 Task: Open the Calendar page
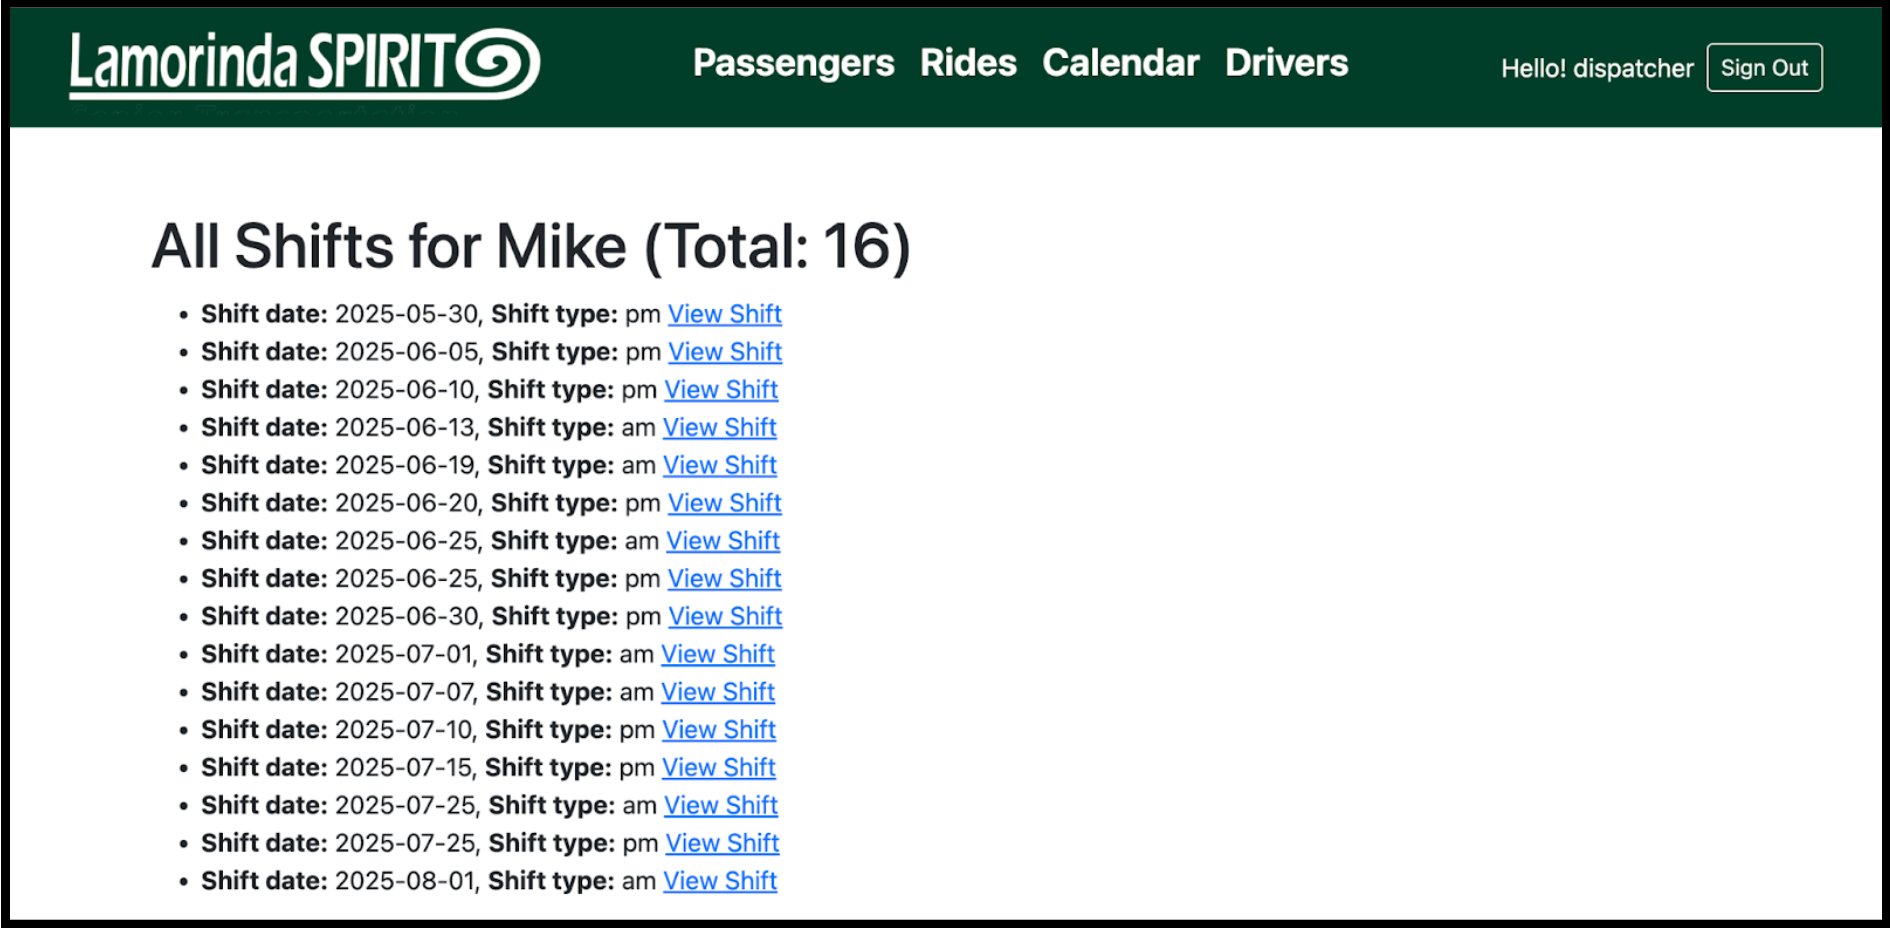point(1120,63)
